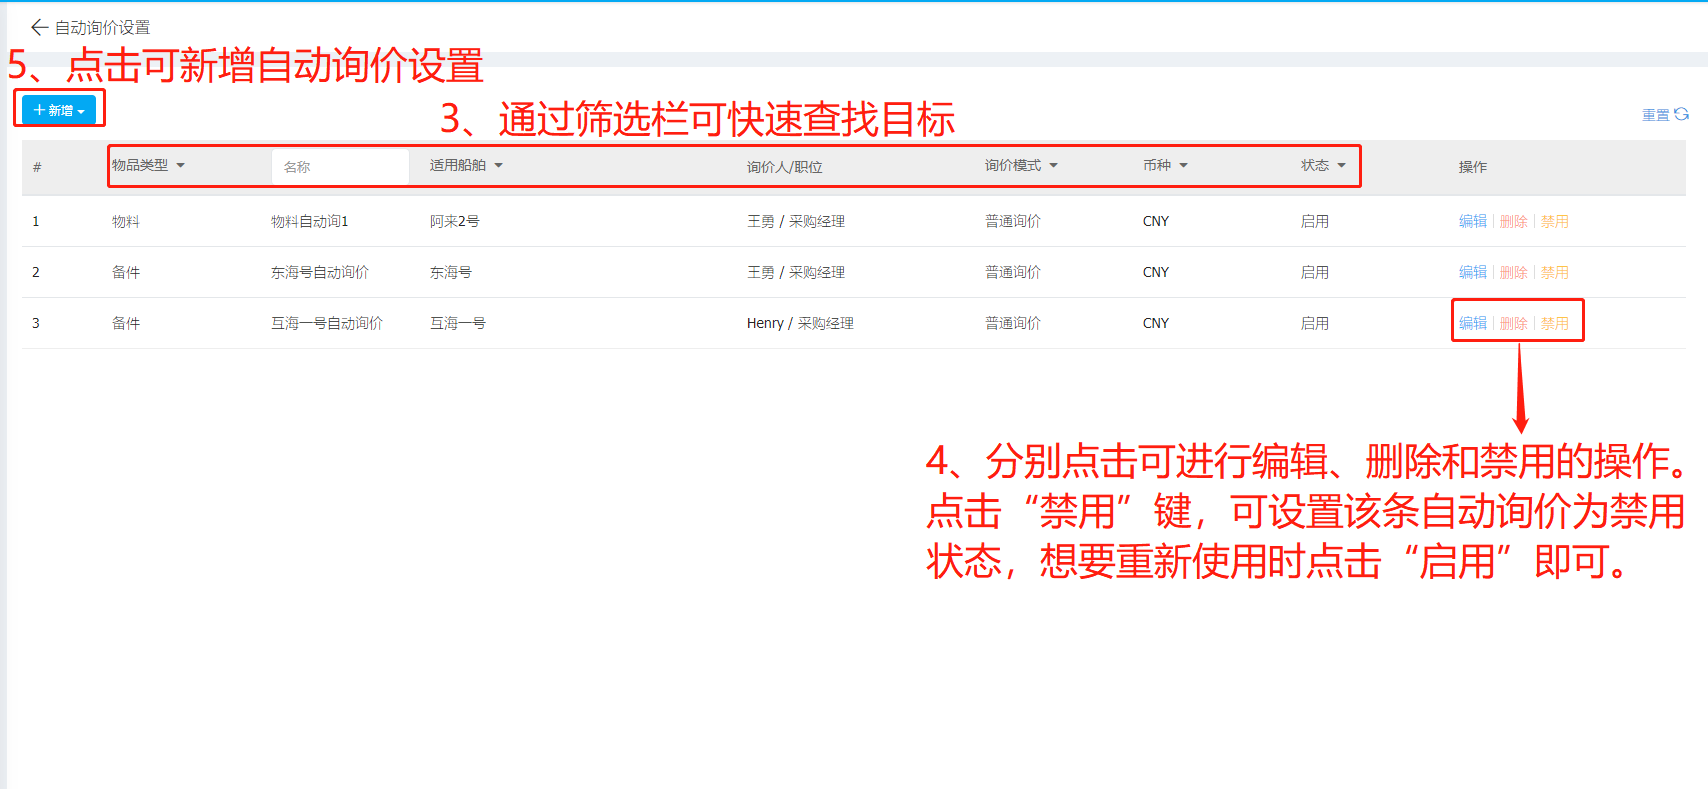The width and height of the screenshot is (1708, 789).
Task: Select the 东海号自动询价 name cell
Action: [320, 272]
